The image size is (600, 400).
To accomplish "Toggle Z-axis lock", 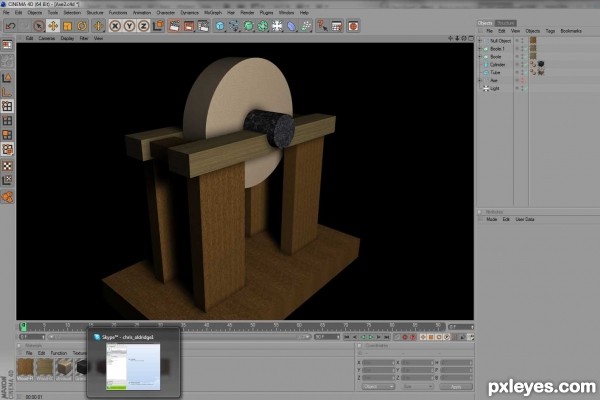I will [143, 26].
